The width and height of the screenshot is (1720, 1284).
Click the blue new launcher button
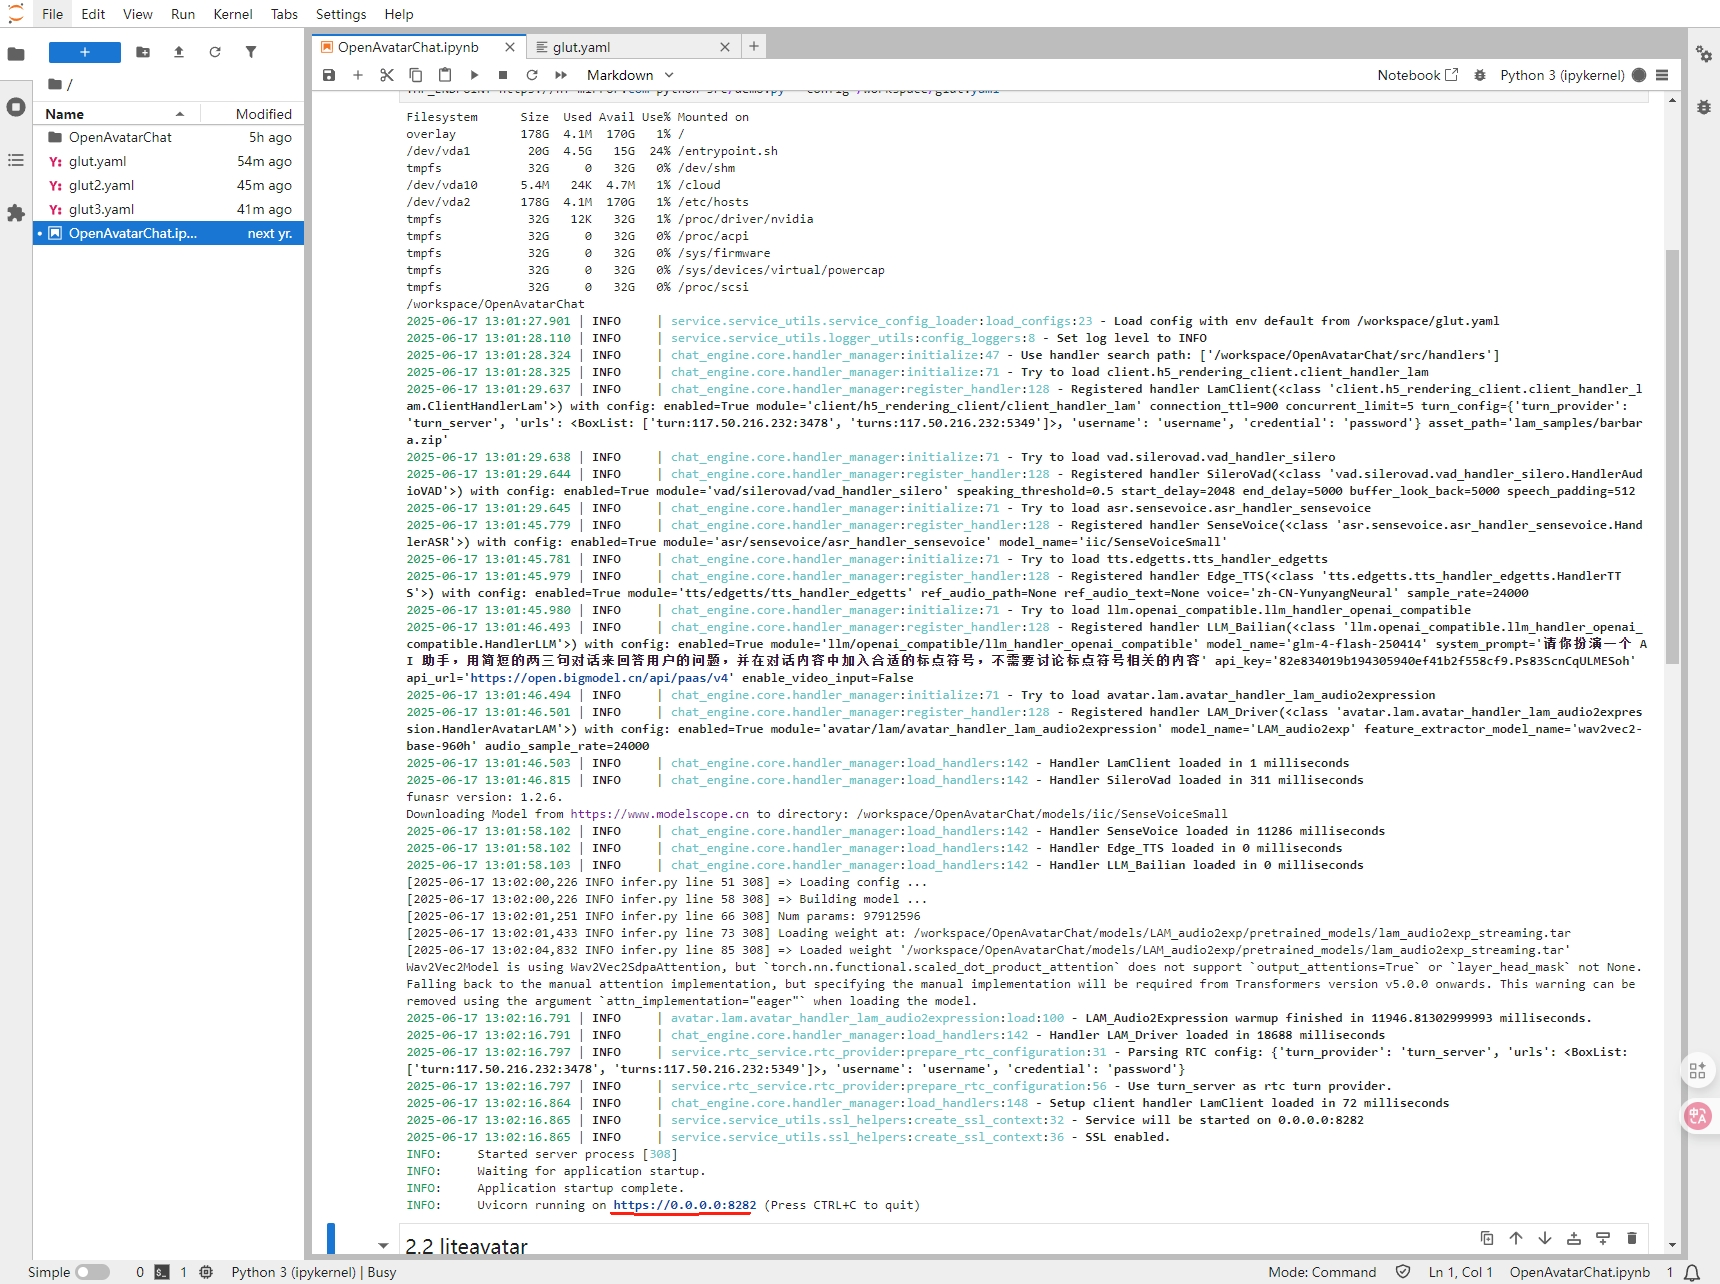pos(85,52)
